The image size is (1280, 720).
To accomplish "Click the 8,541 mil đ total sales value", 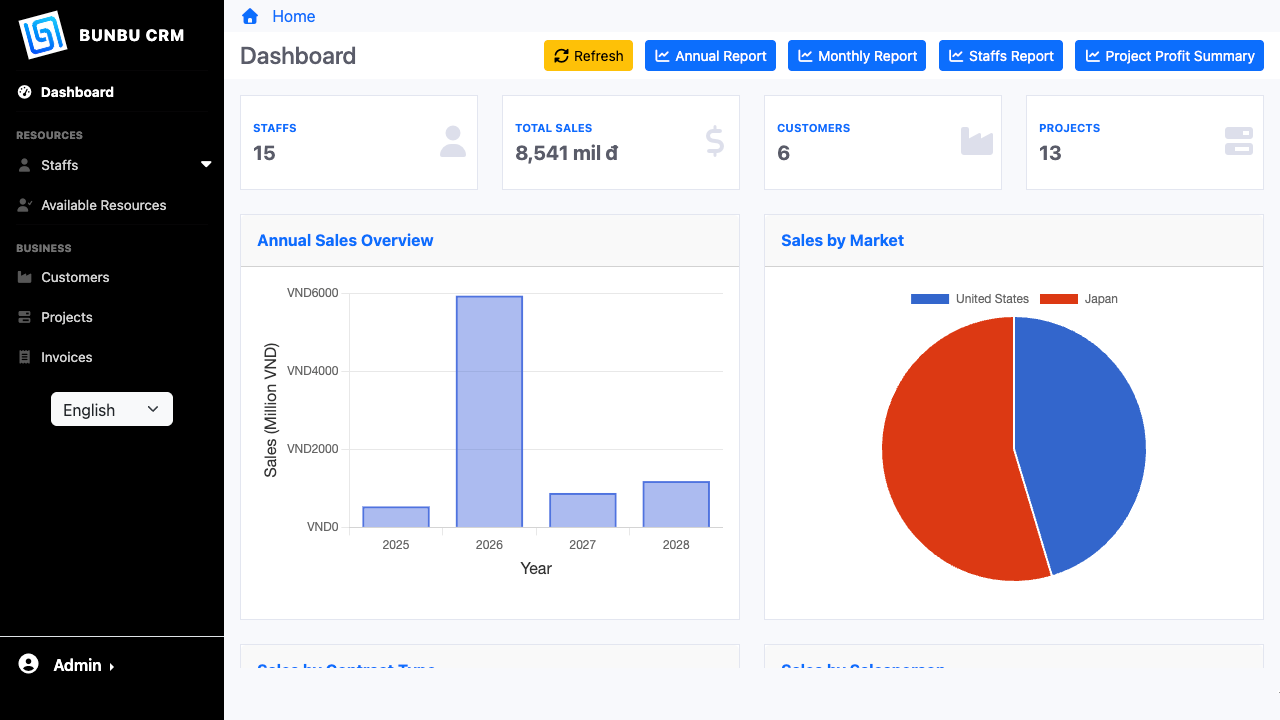I will click(566, 153).
